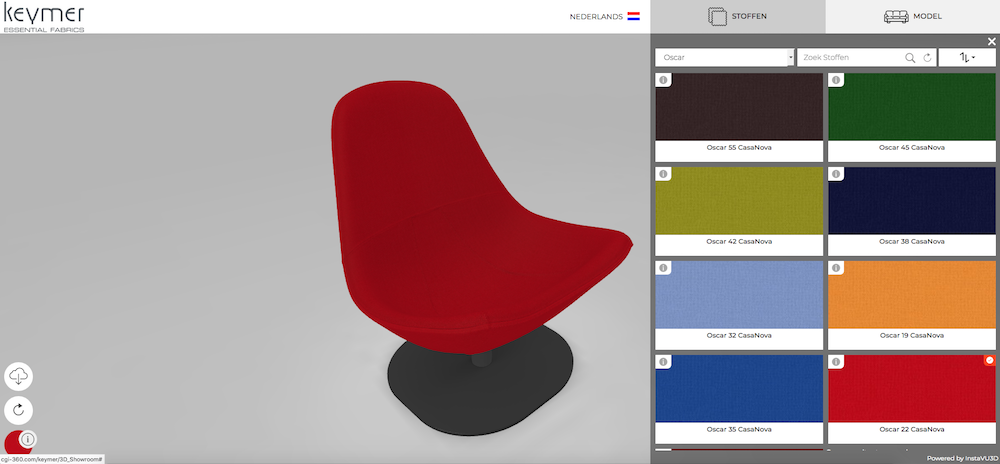Select the Oscar 32 CasaNova light blue swatch

(739, 294)
